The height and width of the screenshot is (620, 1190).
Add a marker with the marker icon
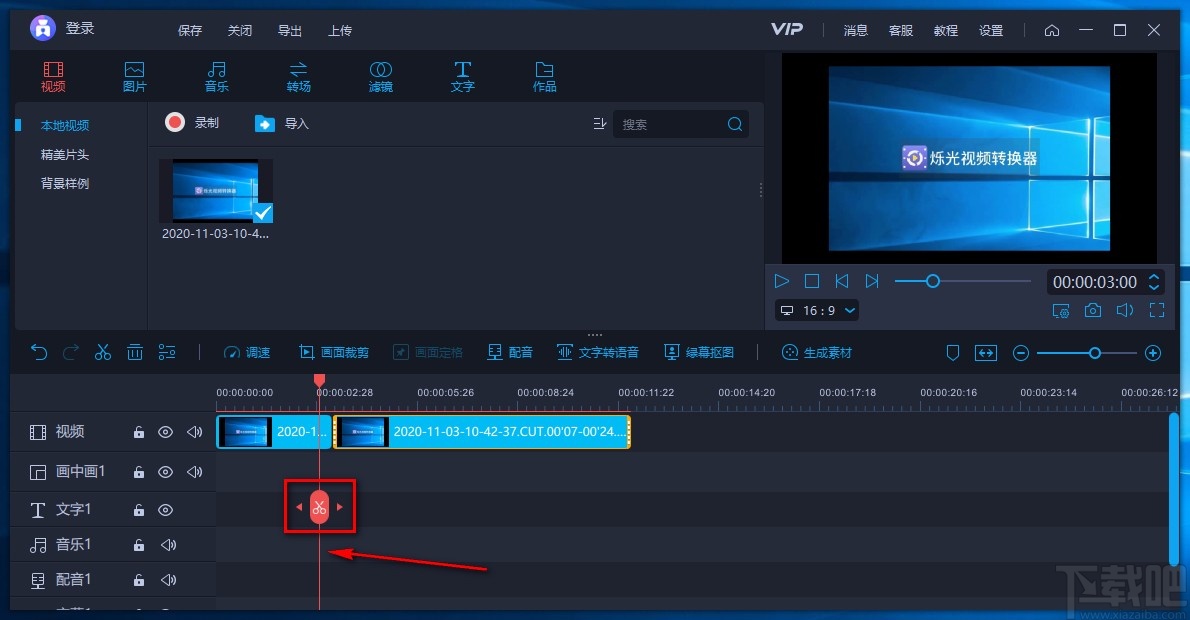pyautogui.click(x=952, y=353)
